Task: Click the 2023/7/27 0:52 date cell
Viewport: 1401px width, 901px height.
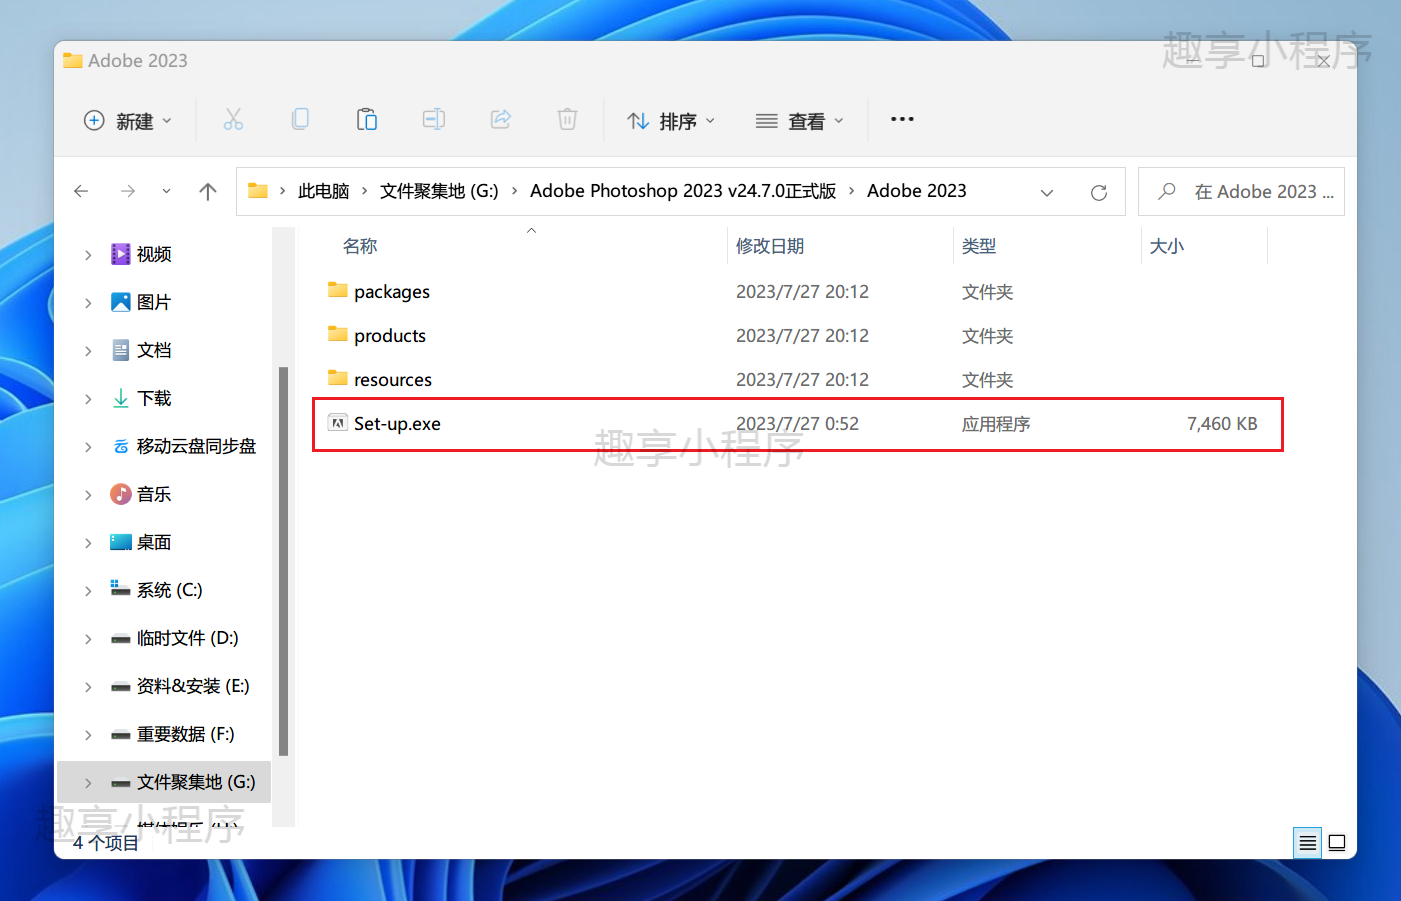Action: (797, 424)
